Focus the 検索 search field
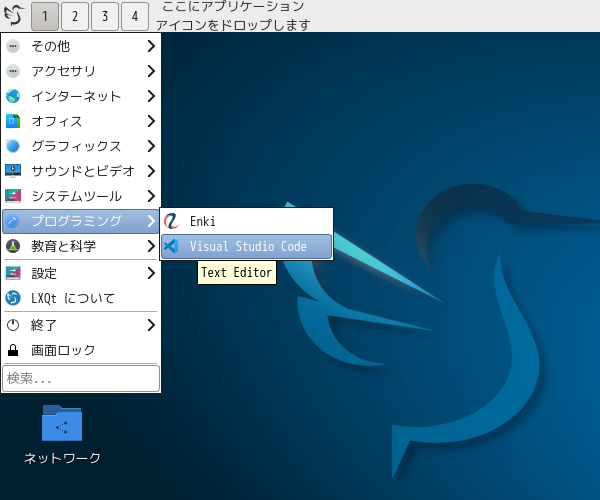 click(x=81, y=379)
